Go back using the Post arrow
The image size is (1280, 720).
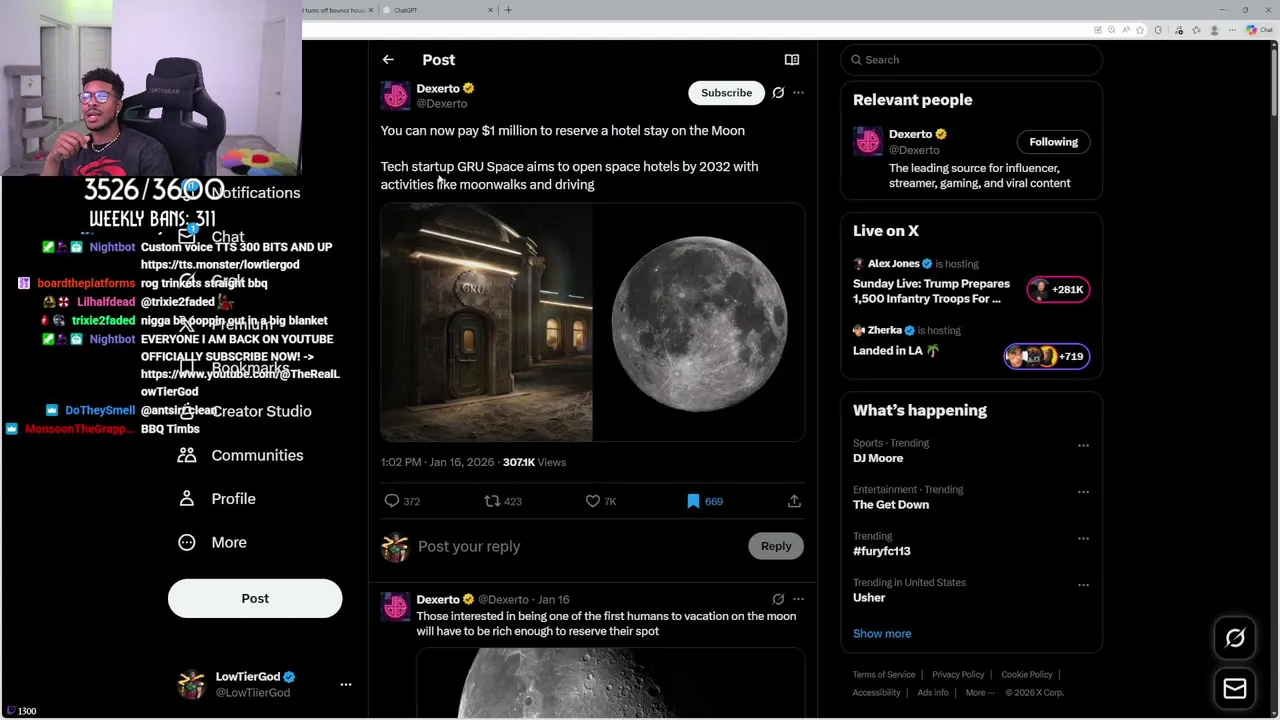[x=388, y=60]
